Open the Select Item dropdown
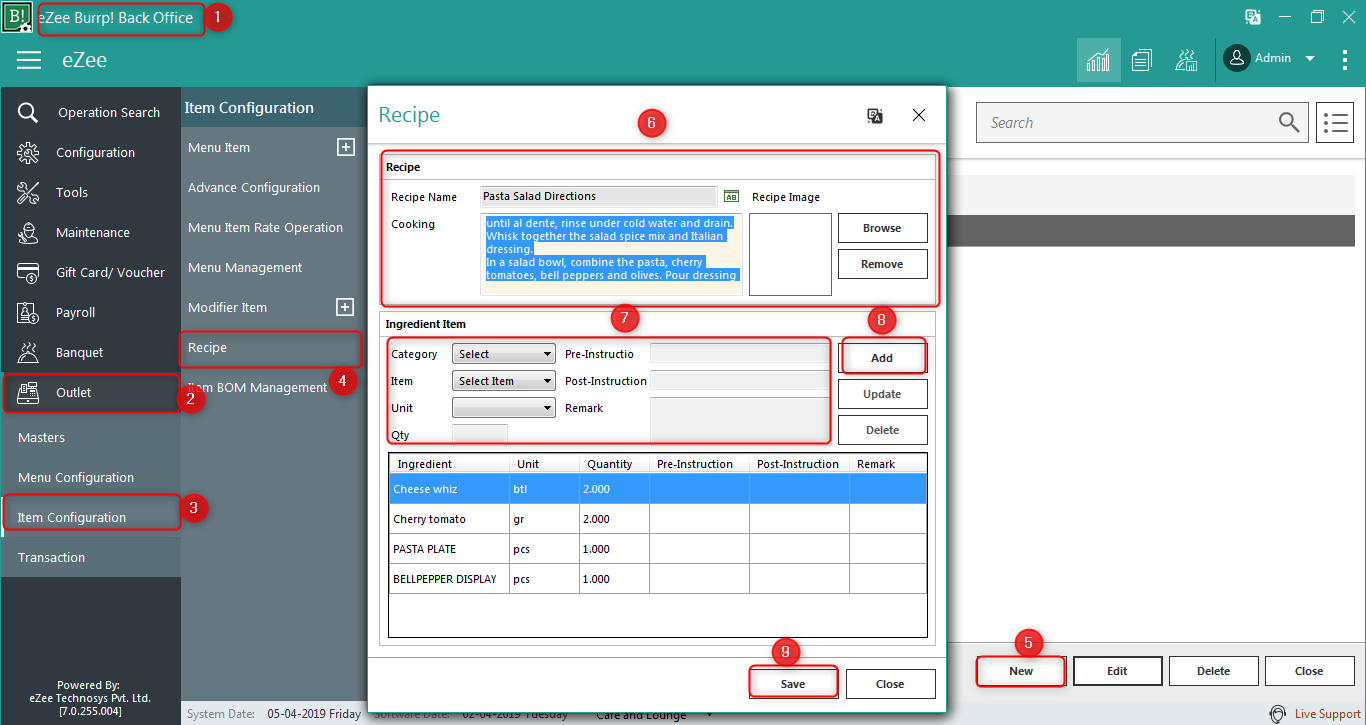The image size is (1366, 725). click(504, 381)
